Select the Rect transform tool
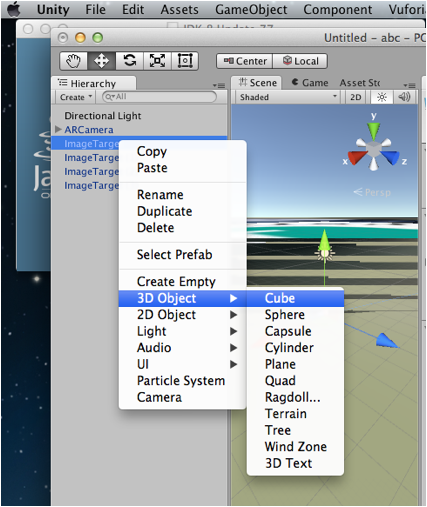Image resolution: width=427 pixels, height=507 pixels. click(x=185, y=61)
